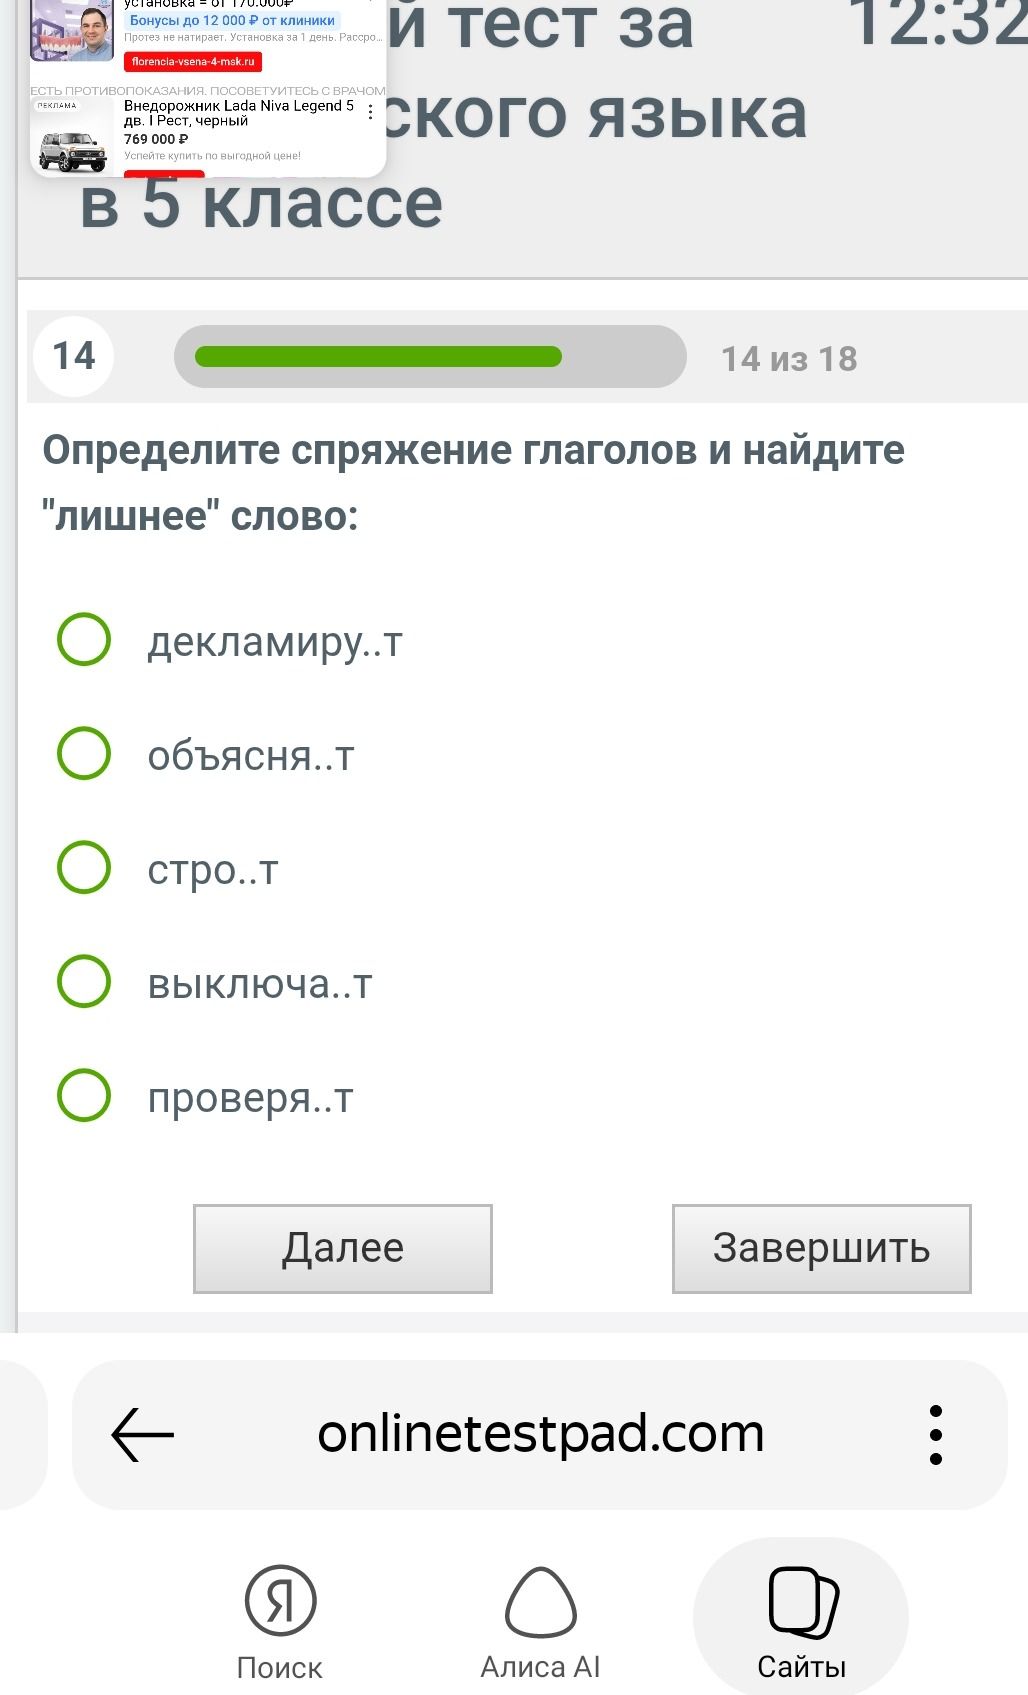This screenshot has height=1695, width=1028.
Task: Tap the question number 14 badge
Action: pyautogui.click(x=73, y=356)
